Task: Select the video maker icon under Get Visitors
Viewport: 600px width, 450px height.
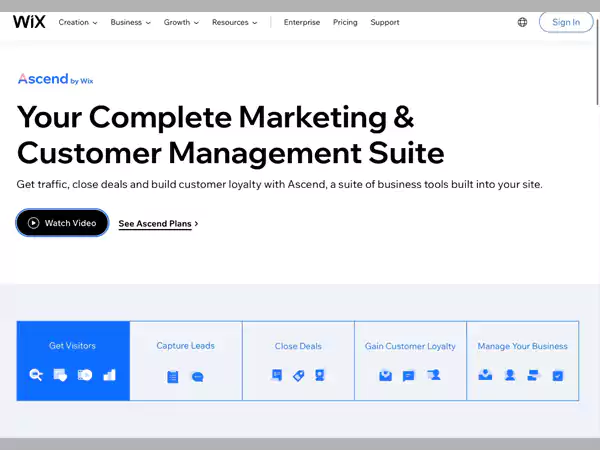Action: [x=85, y=375]
